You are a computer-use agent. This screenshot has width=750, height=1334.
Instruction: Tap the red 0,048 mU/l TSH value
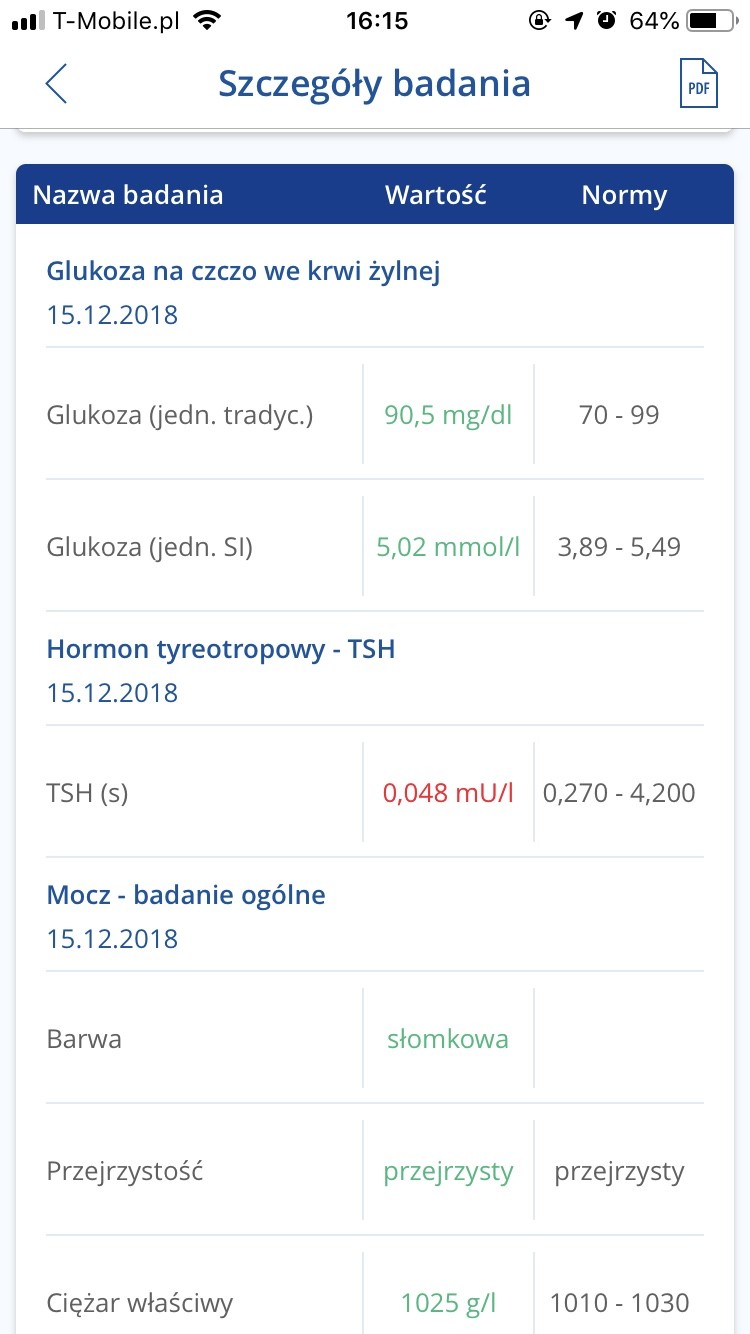tap(448, 793)
